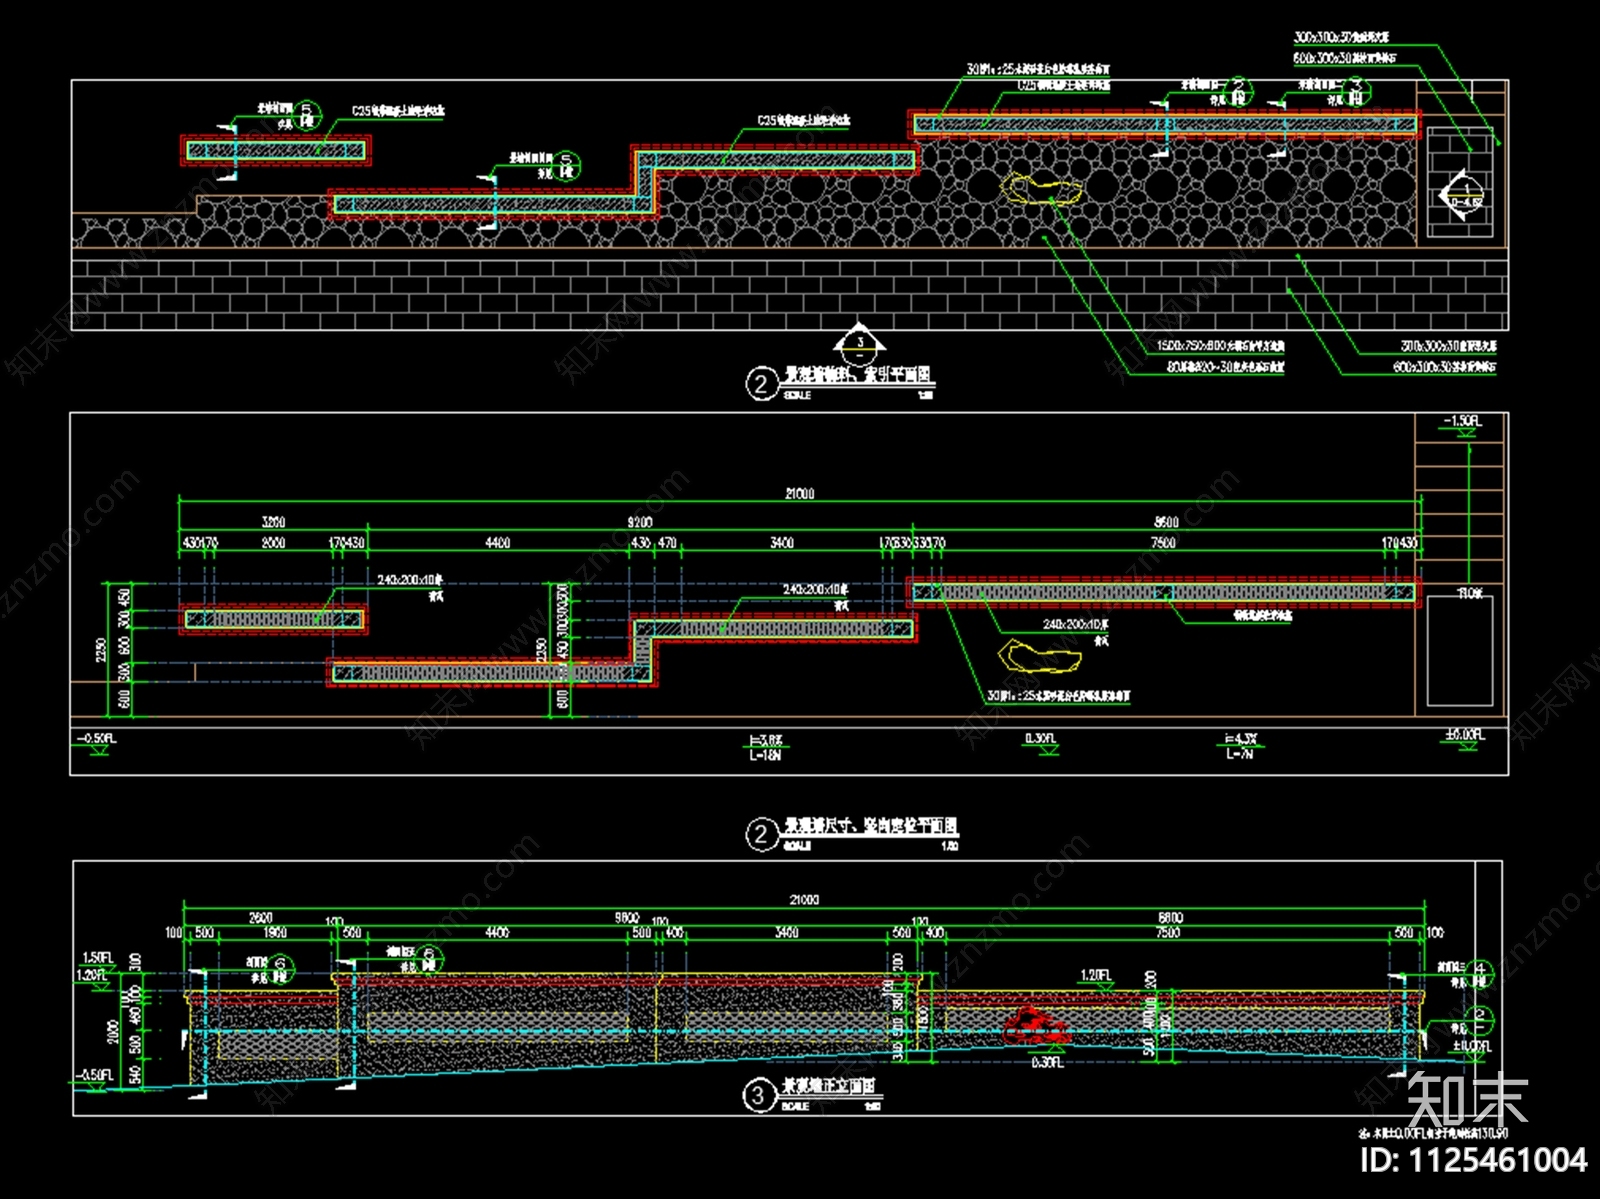The width and height of the screenshot is (1600, 1199).
Task: Click the -1.50FL level label
Action: point(1461,421)
